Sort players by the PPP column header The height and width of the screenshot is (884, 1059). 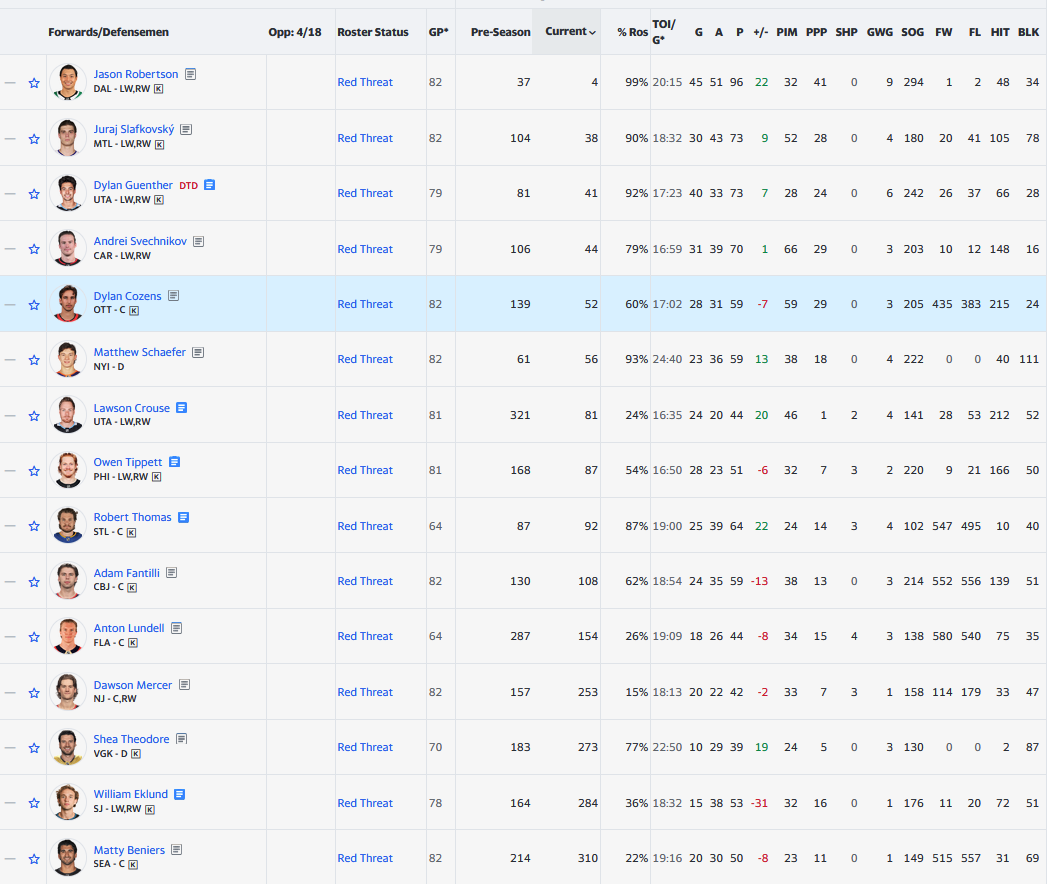click(x=820, y=32)
